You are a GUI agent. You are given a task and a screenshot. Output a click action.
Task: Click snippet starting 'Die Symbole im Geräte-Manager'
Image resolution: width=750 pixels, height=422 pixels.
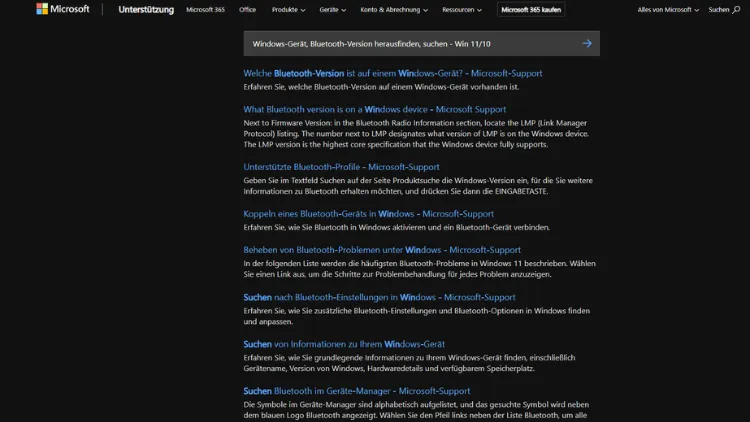pyautogui.click(x=416, y=410)
